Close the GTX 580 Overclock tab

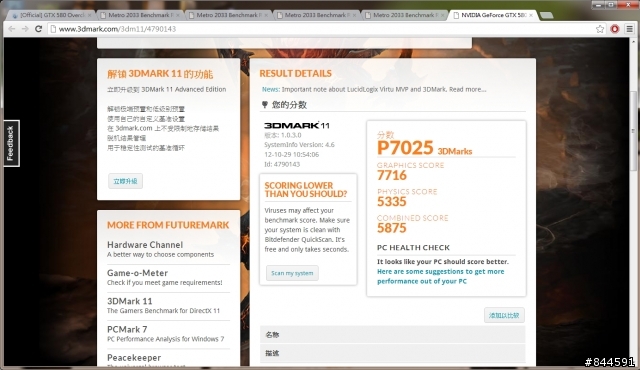click(x=89, y=15)
